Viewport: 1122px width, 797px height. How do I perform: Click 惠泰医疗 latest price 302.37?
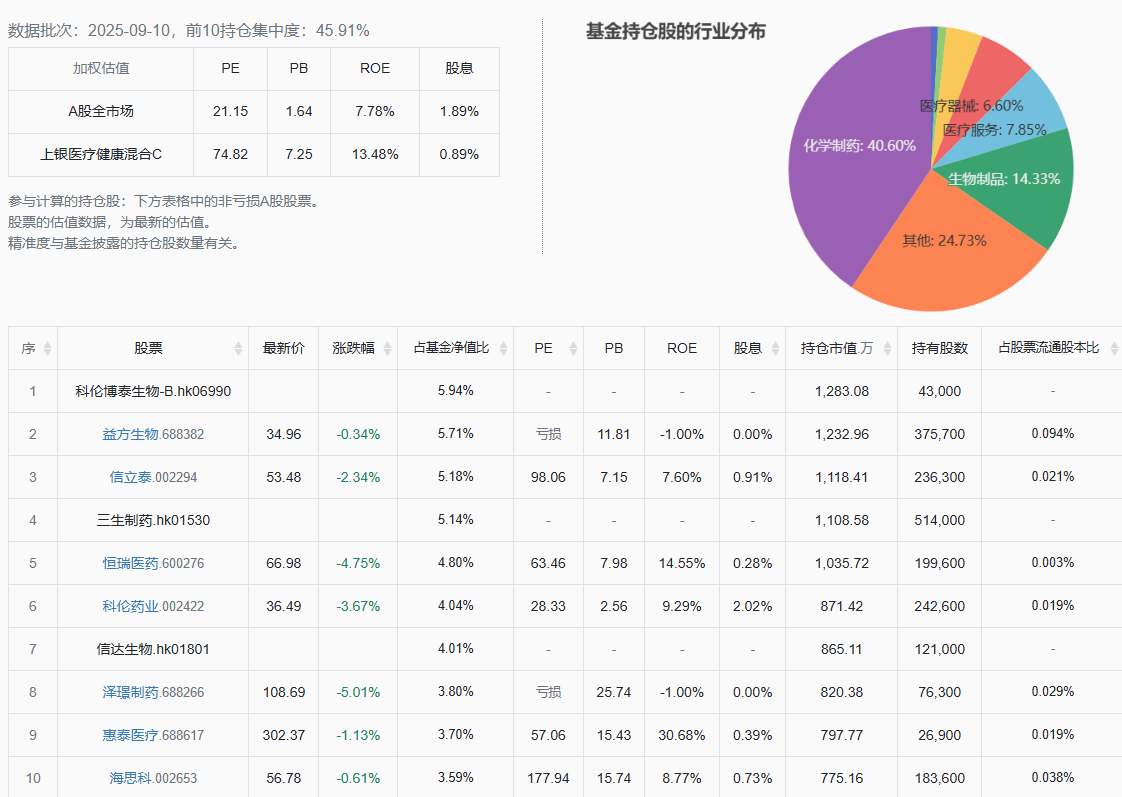283,735
